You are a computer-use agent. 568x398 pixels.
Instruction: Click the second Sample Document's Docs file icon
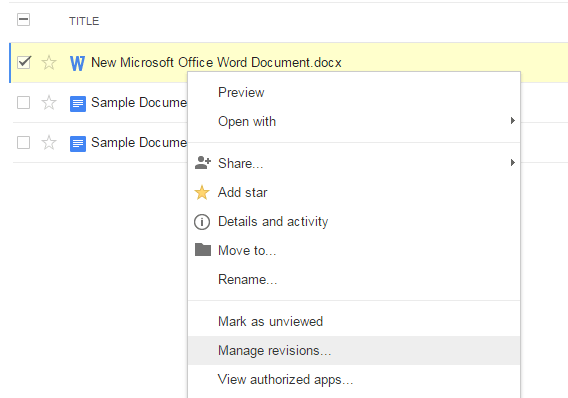[78, 143]
